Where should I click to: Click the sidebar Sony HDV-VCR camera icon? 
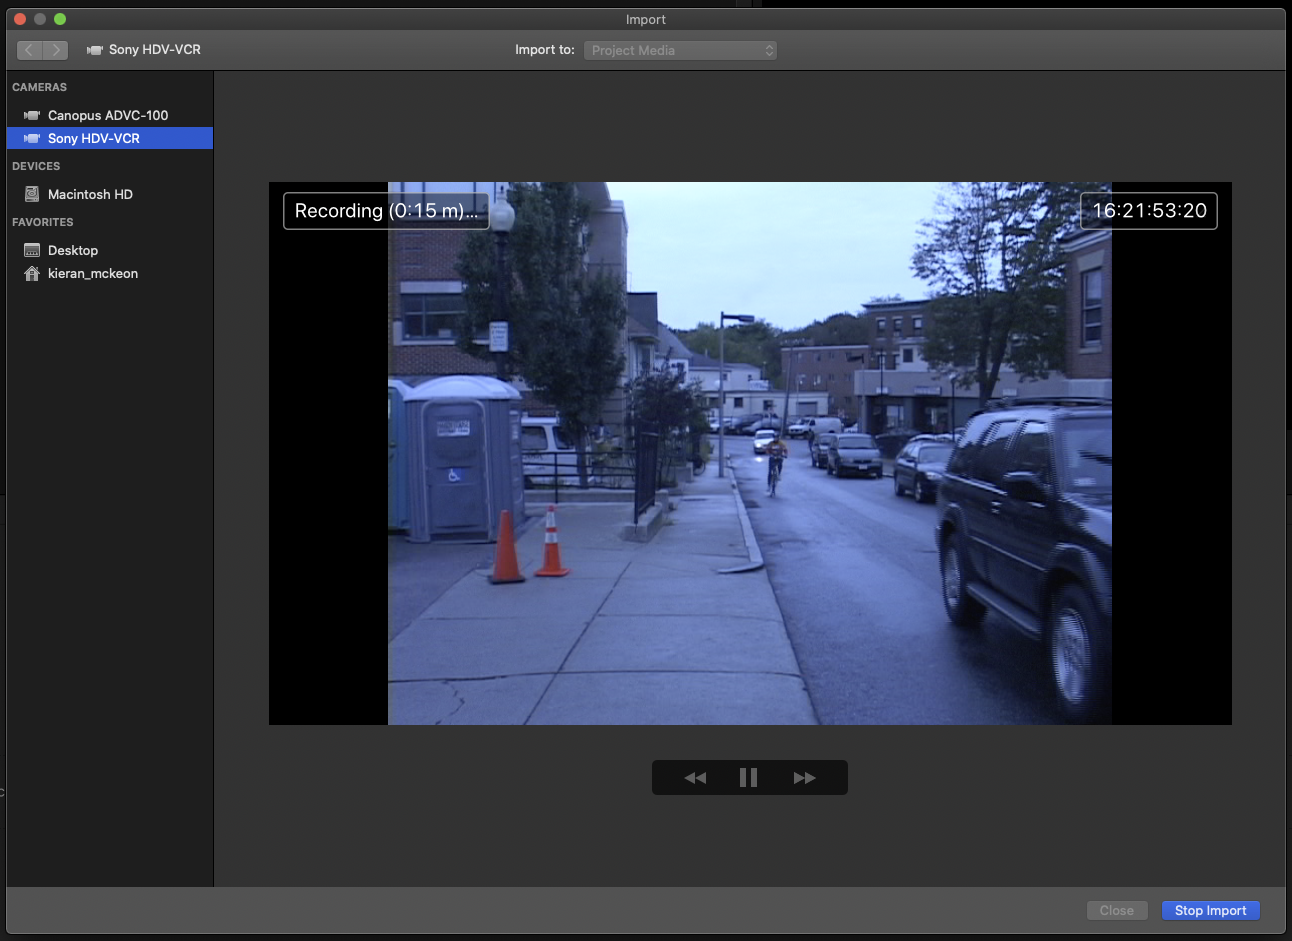[32, 139]
